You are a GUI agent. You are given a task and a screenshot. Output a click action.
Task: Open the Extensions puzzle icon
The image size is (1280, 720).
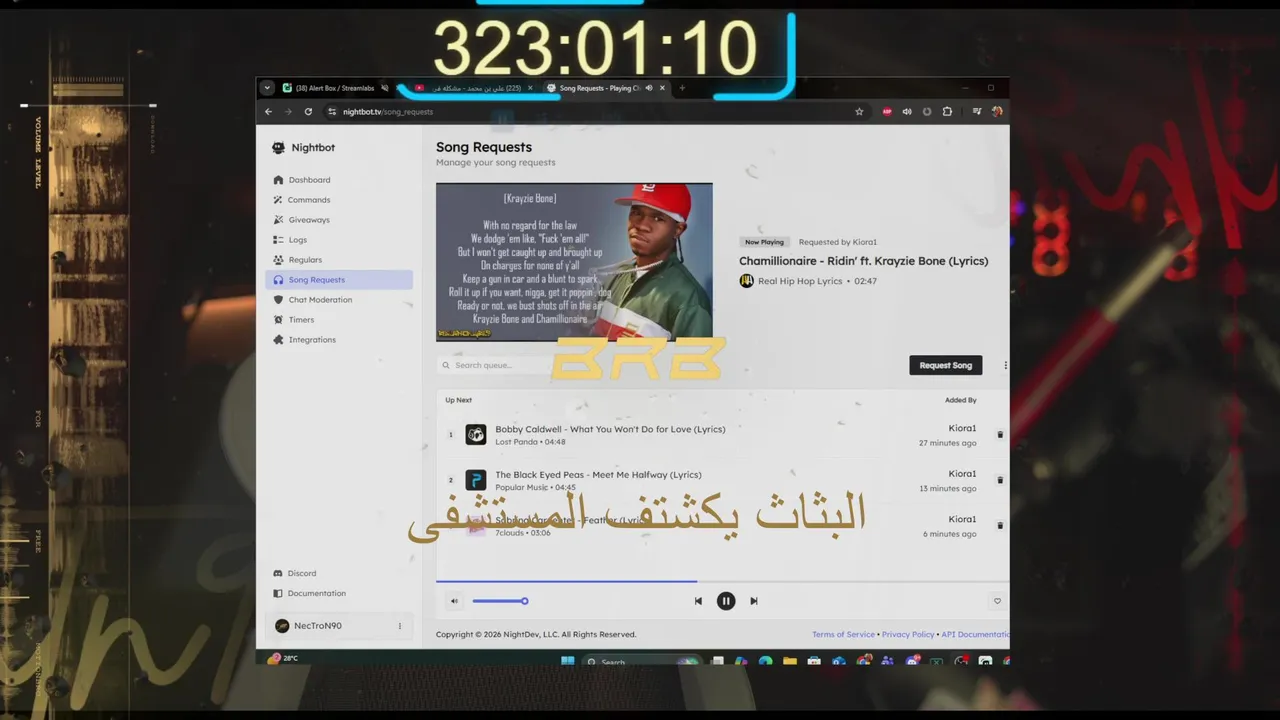coord(947,112)
